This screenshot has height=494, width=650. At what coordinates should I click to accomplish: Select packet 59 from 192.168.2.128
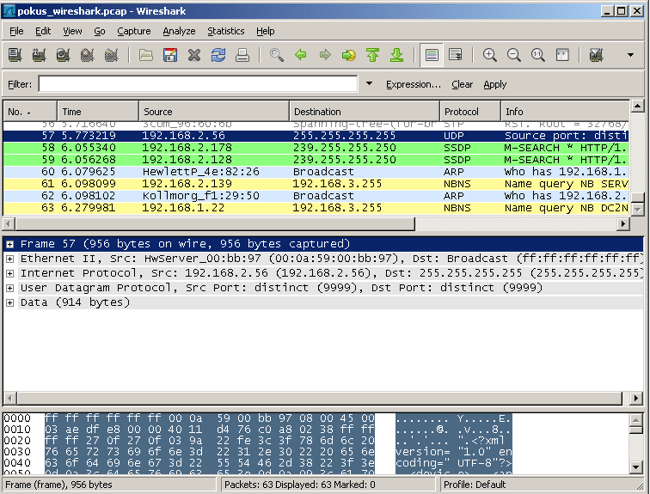click(316, 160)
